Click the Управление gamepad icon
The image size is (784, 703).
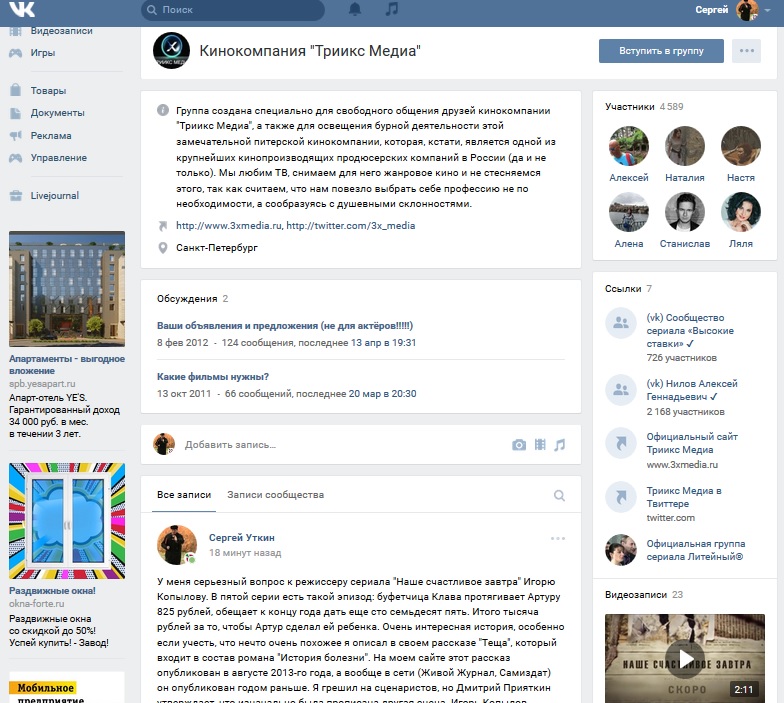coord(16,158)
